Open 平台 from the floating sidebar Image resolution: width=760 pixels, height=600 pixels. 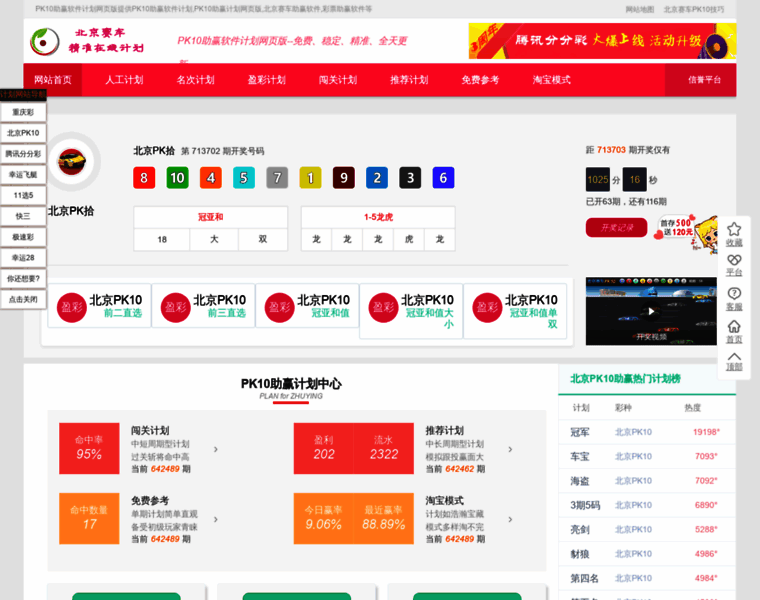click(x=734, y=260)
